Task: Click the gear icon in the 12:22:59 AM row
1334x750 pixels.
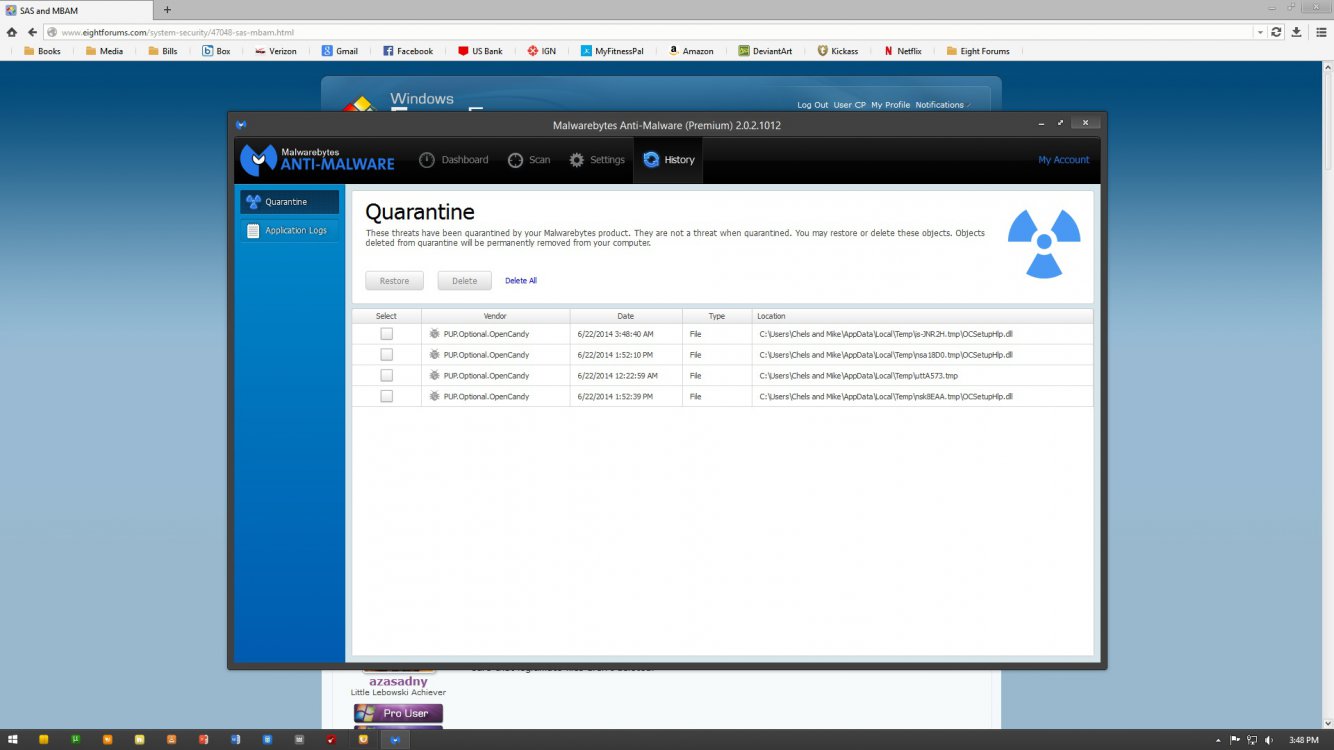Action: click(434, 376)
